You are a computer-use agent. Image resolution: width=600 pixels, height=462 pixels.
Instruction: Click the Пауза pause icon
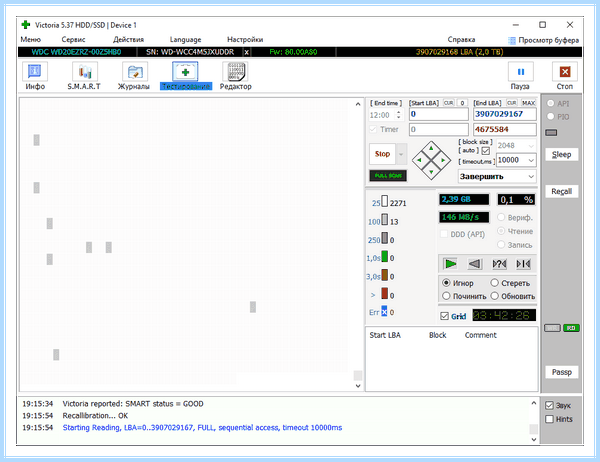pyautogui.click(x=521, y=72)
